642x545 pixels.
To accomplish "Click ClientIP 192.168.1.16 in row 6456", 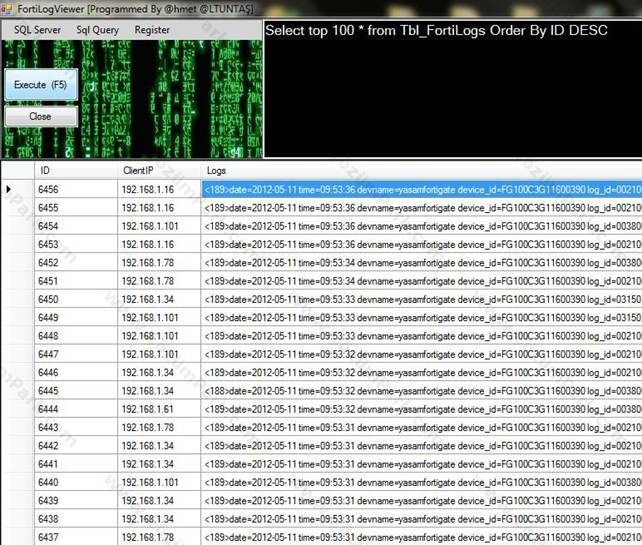I will click(159, 189).
